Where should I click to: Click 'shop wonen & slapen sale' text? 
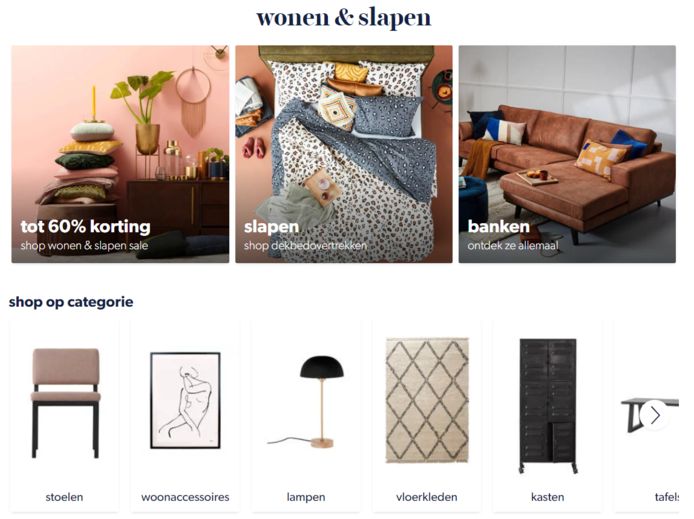(84, 246)
